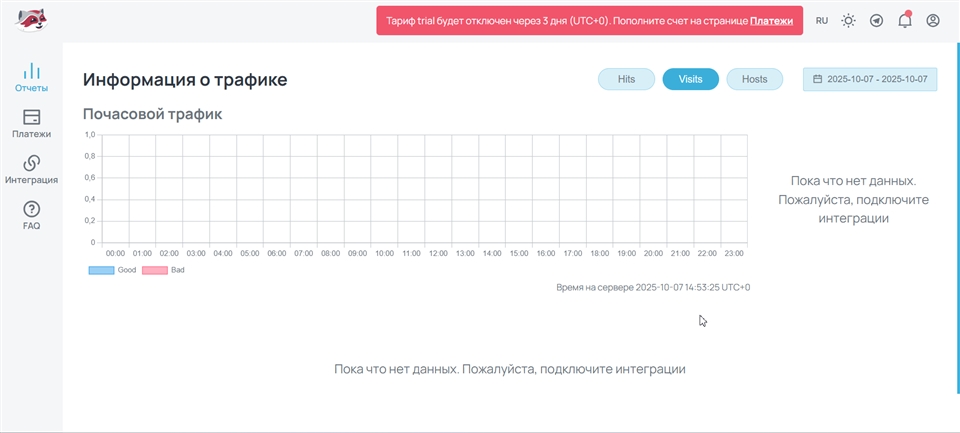Toggle the light/dark theme sun icon

848,20
